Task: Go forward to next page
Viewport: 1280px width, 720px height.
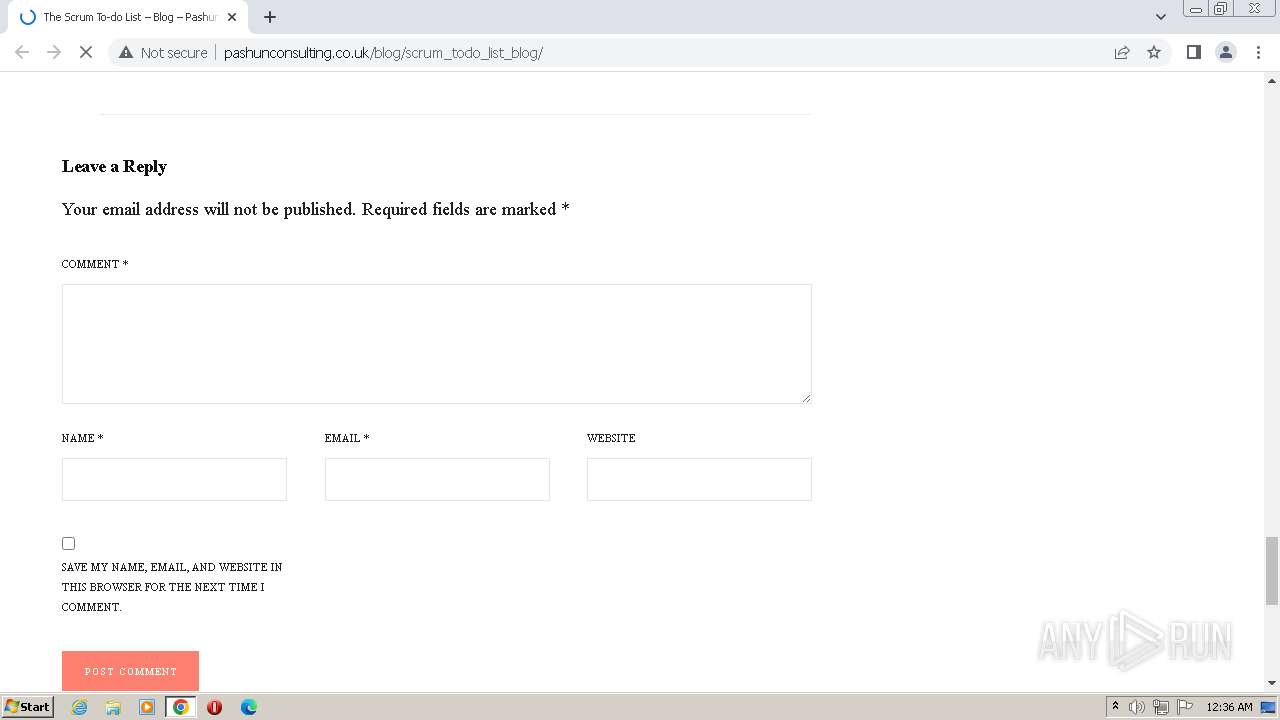Action: click(x=54, y=52)
